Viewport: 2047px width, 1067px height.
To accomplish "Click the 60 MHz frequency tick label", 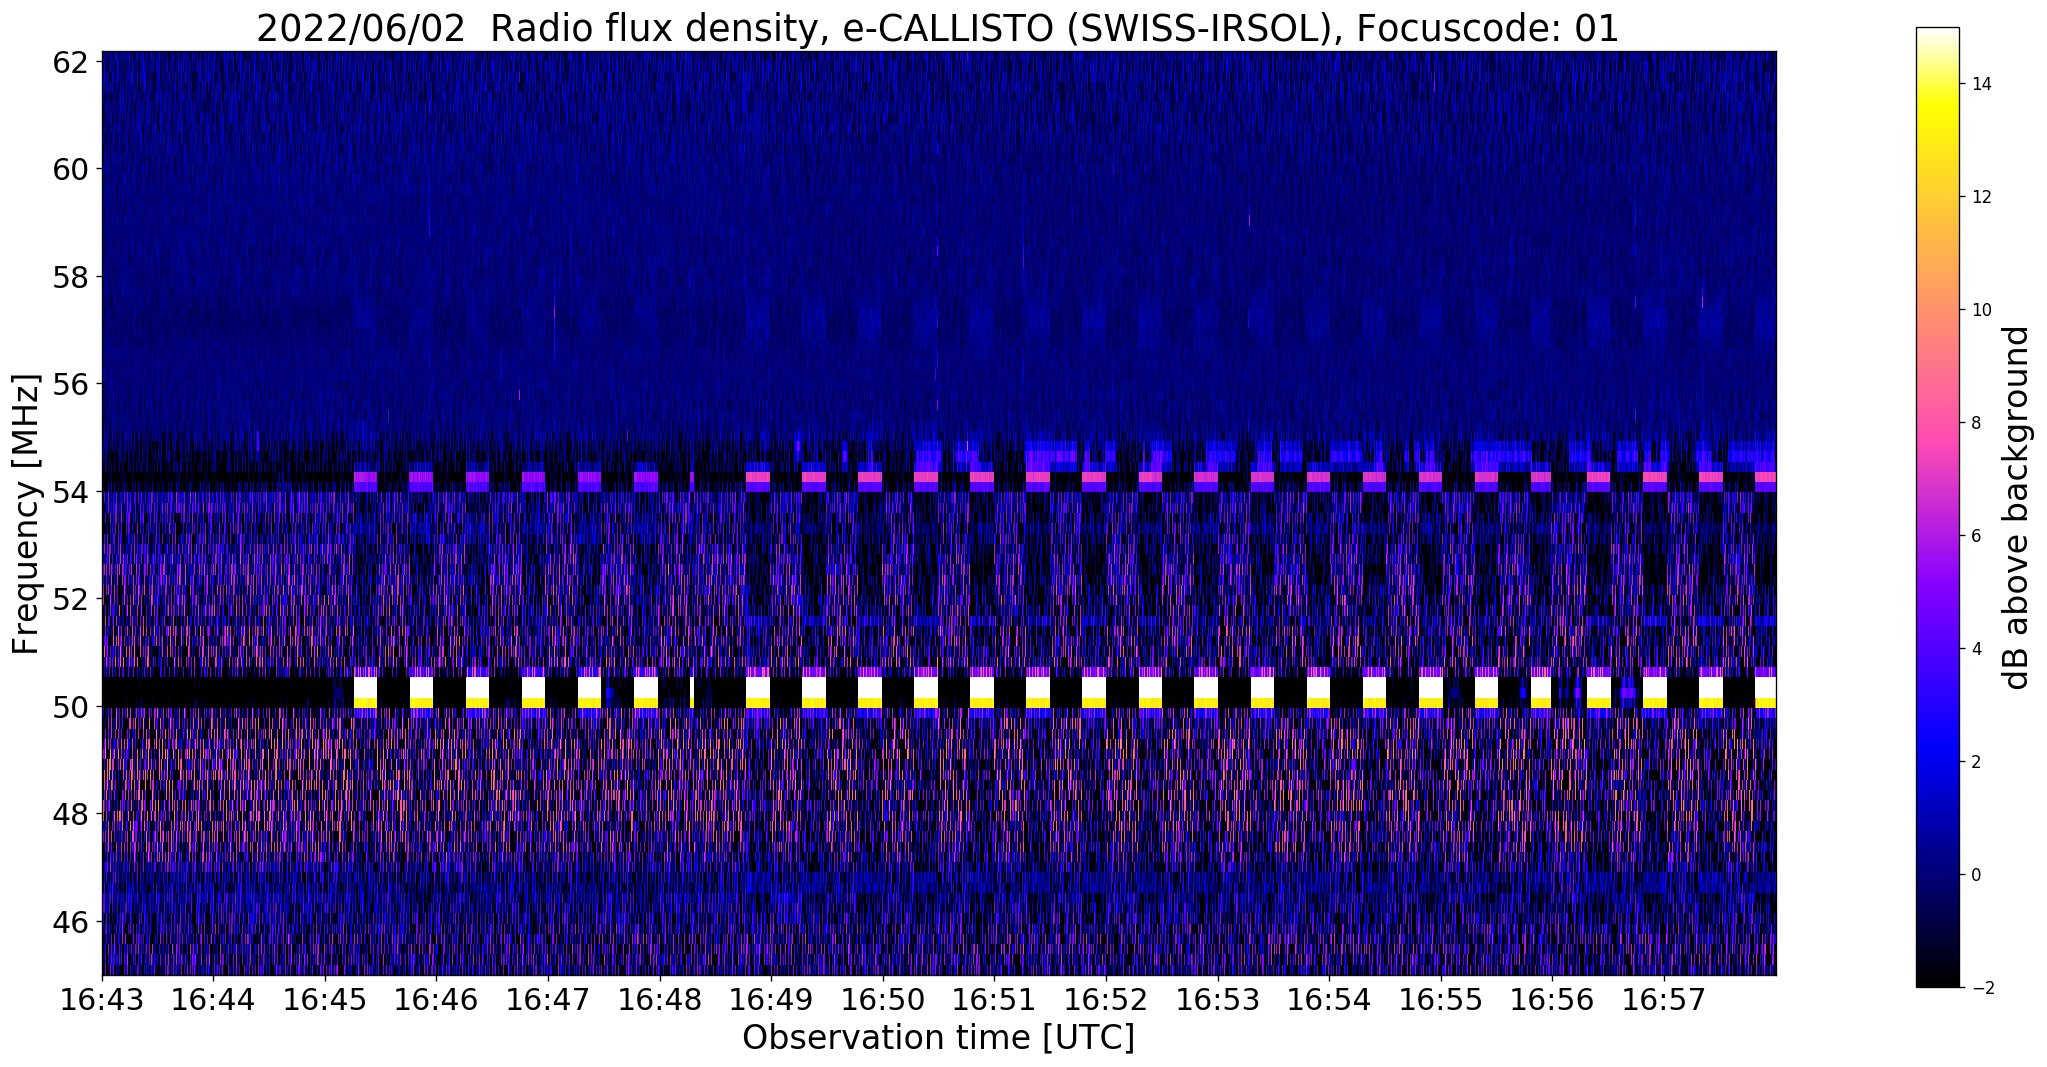I will point(71,168).
